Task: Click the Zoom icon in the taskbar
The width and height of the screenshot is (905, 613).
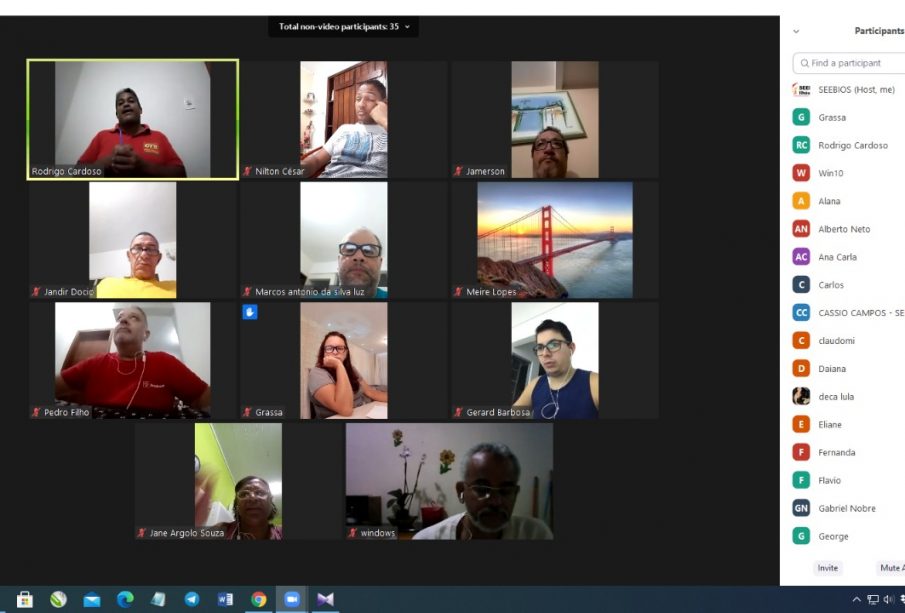Action: (x=292, y=599)
